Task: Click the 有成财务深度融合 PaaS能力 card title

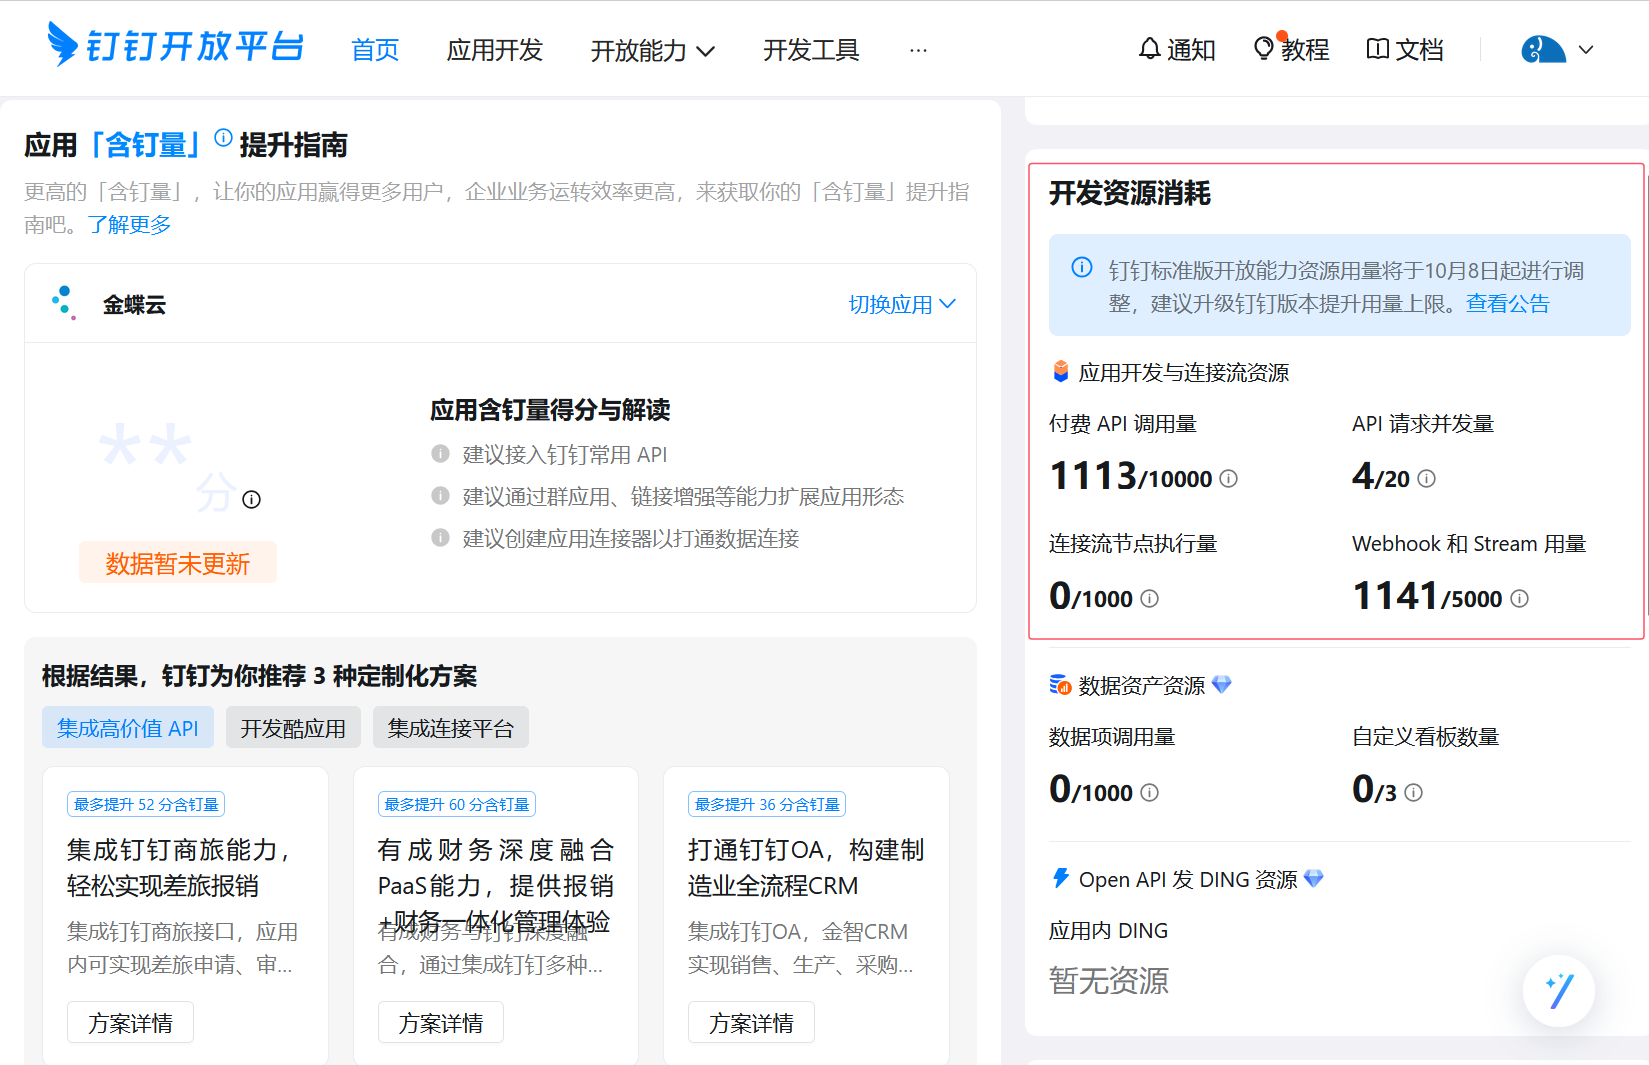Action: [496, 885]
